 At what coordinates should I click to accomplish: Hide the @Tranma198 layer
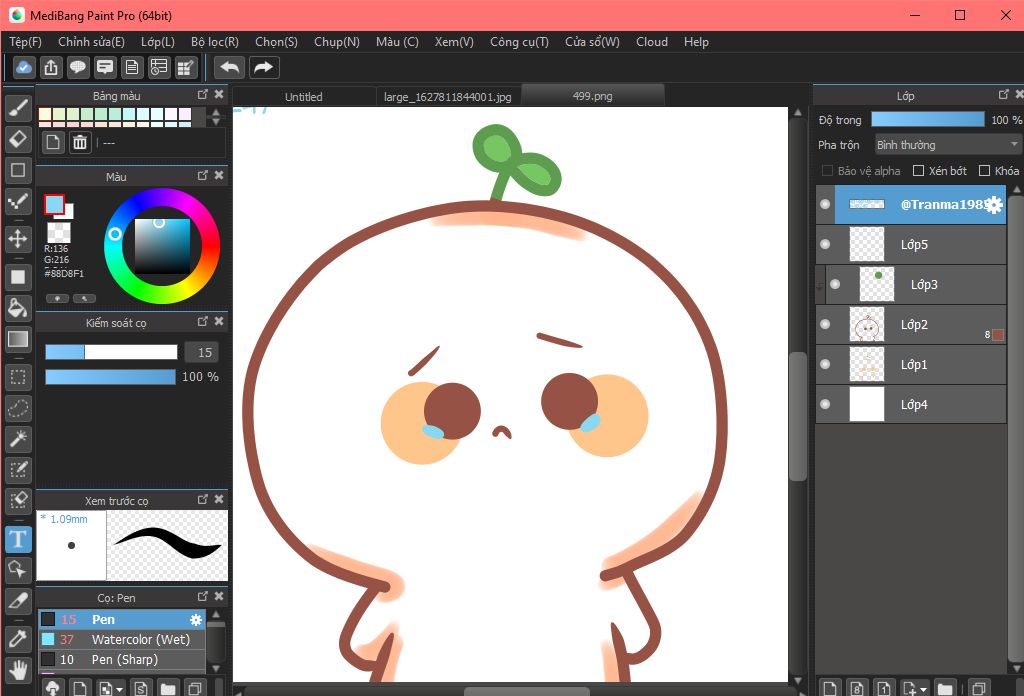click(x=825, y=204)
